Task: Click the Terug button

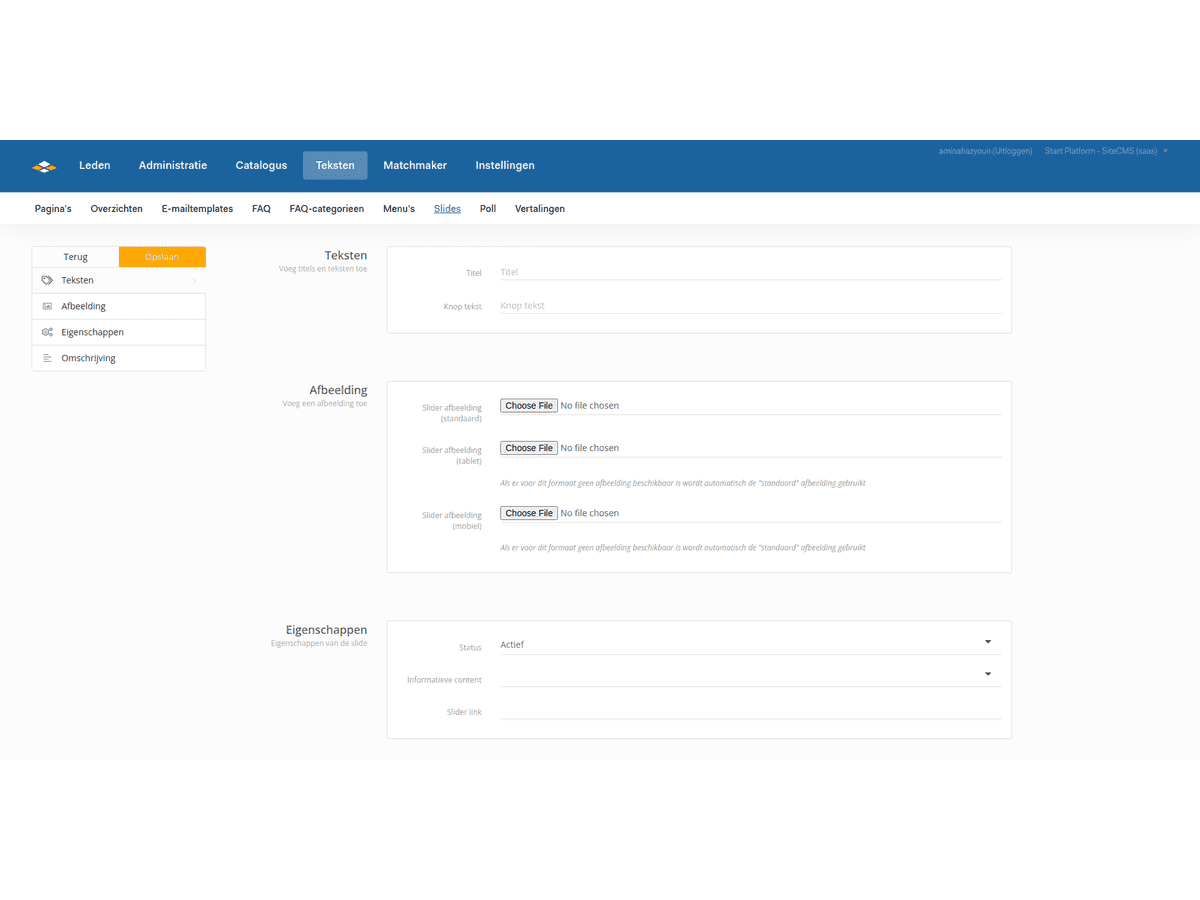Action: point(76,257)
